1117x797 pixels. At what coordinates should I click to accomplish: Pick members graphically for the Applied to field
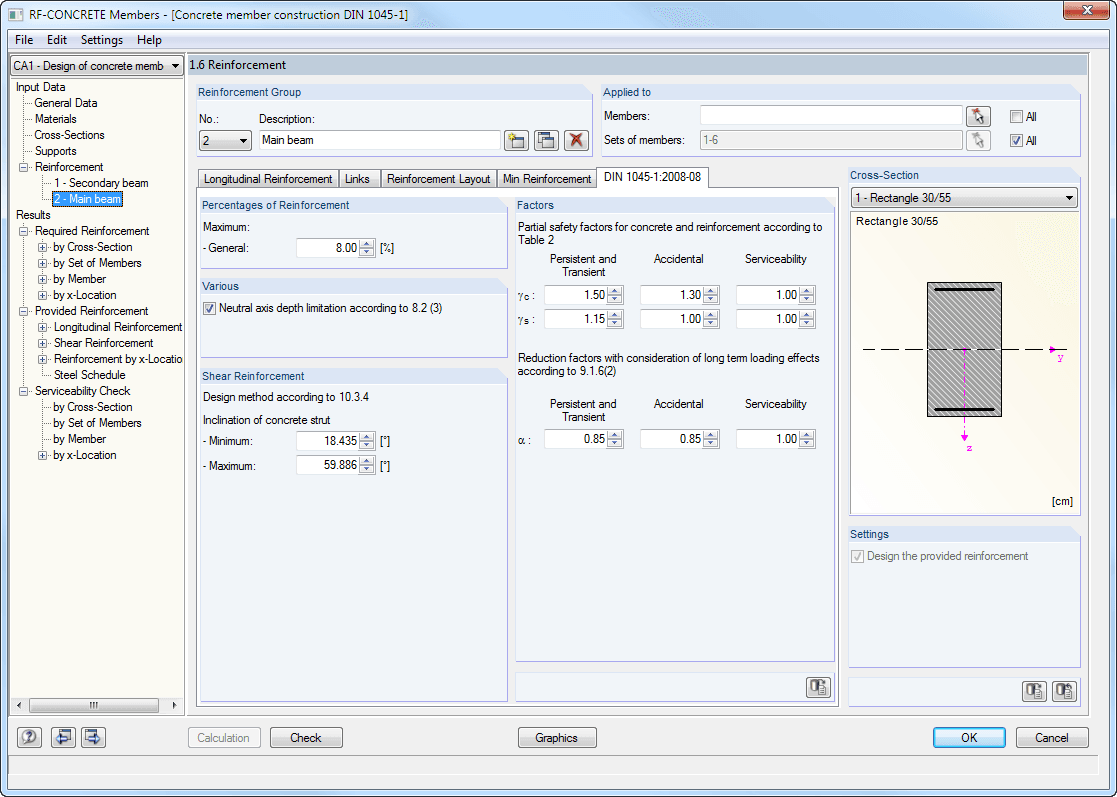click(x=978, y=116)
